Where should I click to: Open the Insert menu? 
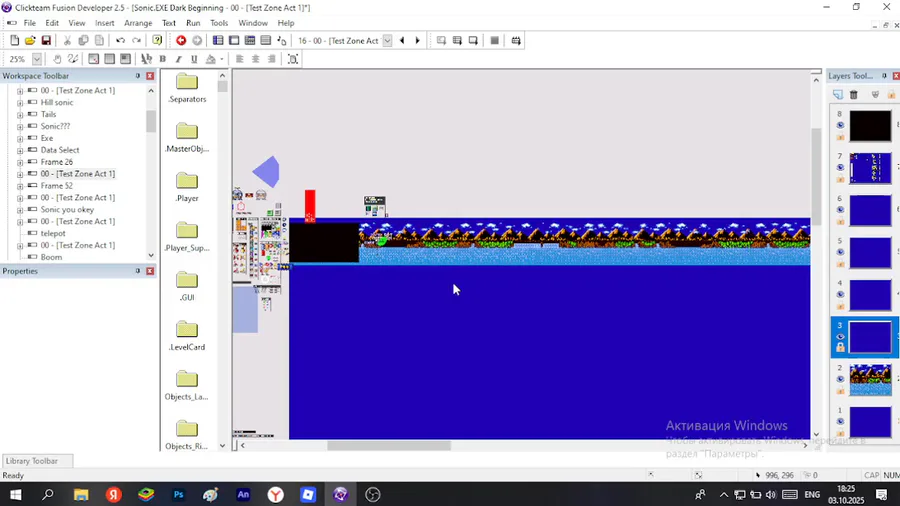coord(104,23)
